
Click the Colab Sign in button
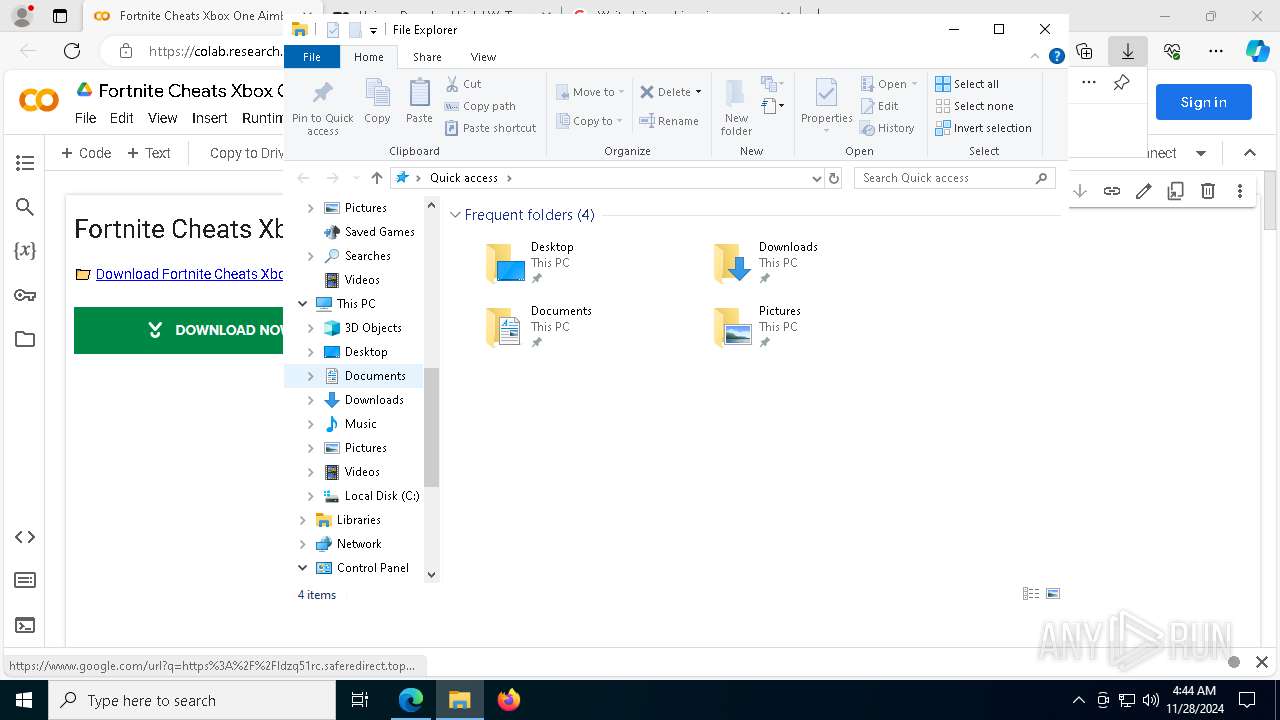[x=1203, y=102]
